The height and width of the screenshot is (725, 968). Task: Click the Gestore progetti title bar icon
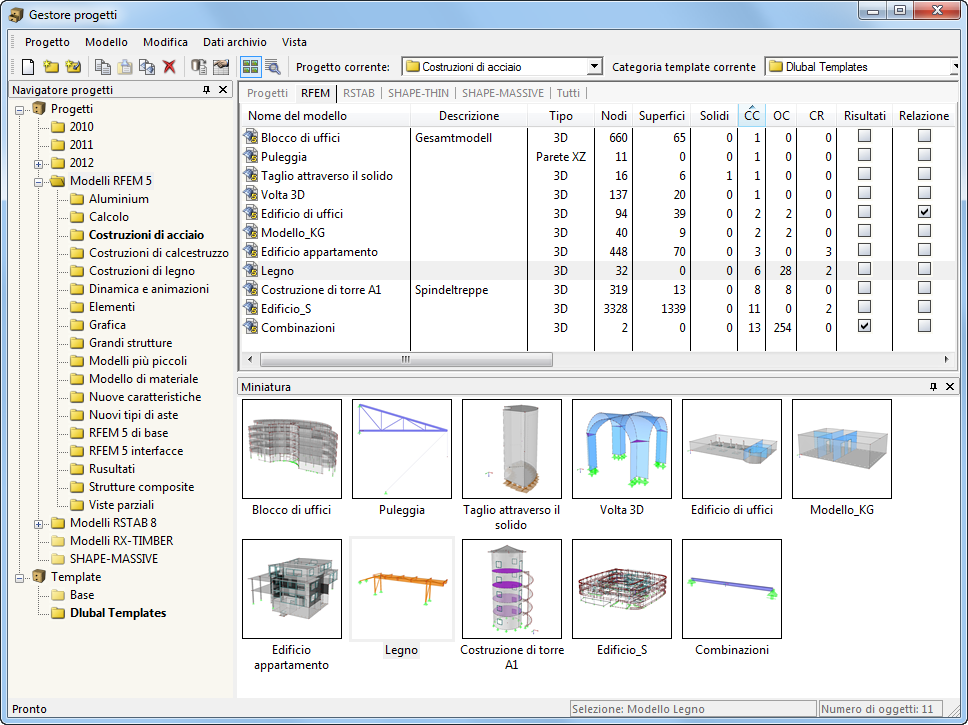16,15
